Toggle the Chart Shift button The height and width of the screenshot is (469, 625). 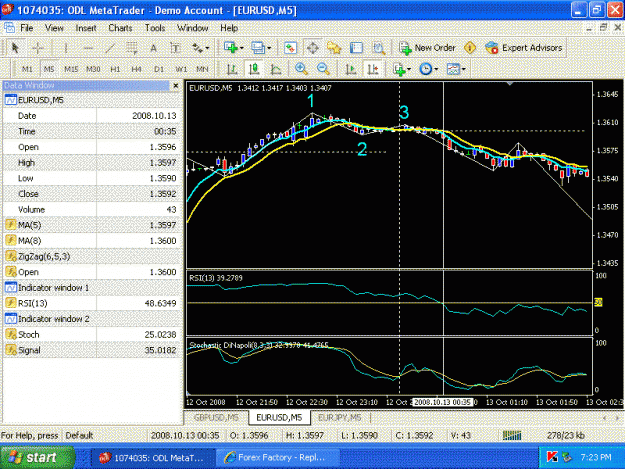pos(373,69)
